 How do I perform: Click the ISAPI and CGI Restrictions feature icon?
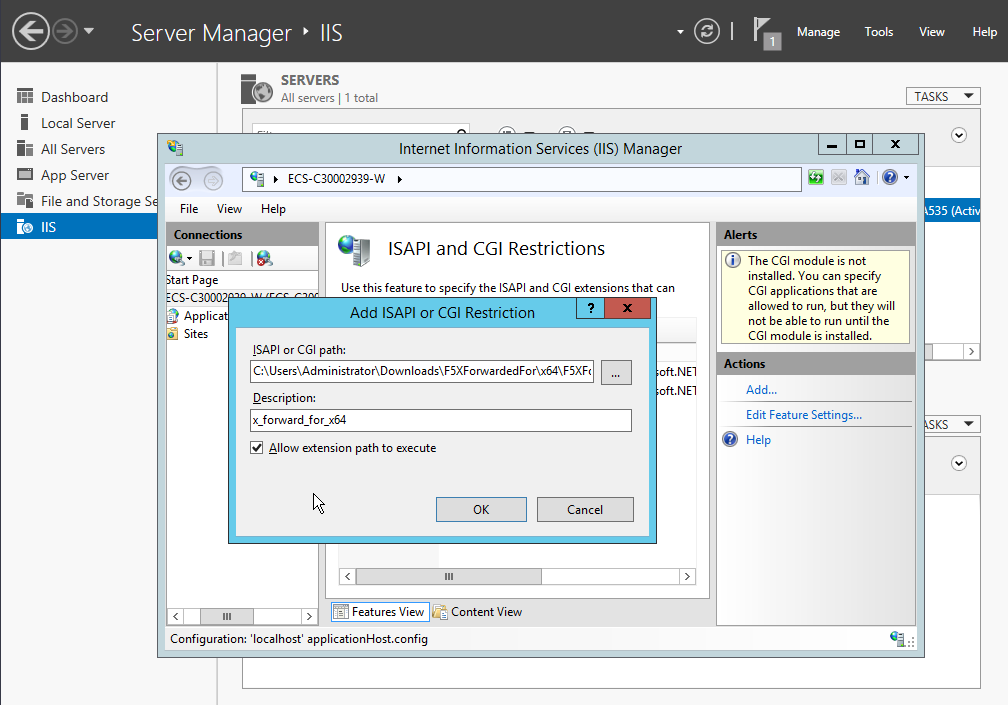point(354,251)
